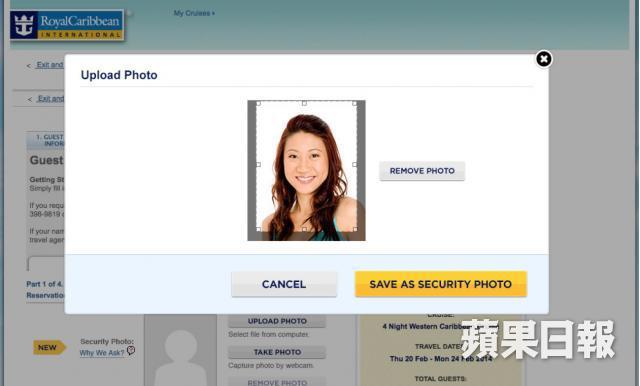Image resolution: width=640 pixels, height=386 pixels.
Task: Save as Security Photo
Action: point(441,284)
